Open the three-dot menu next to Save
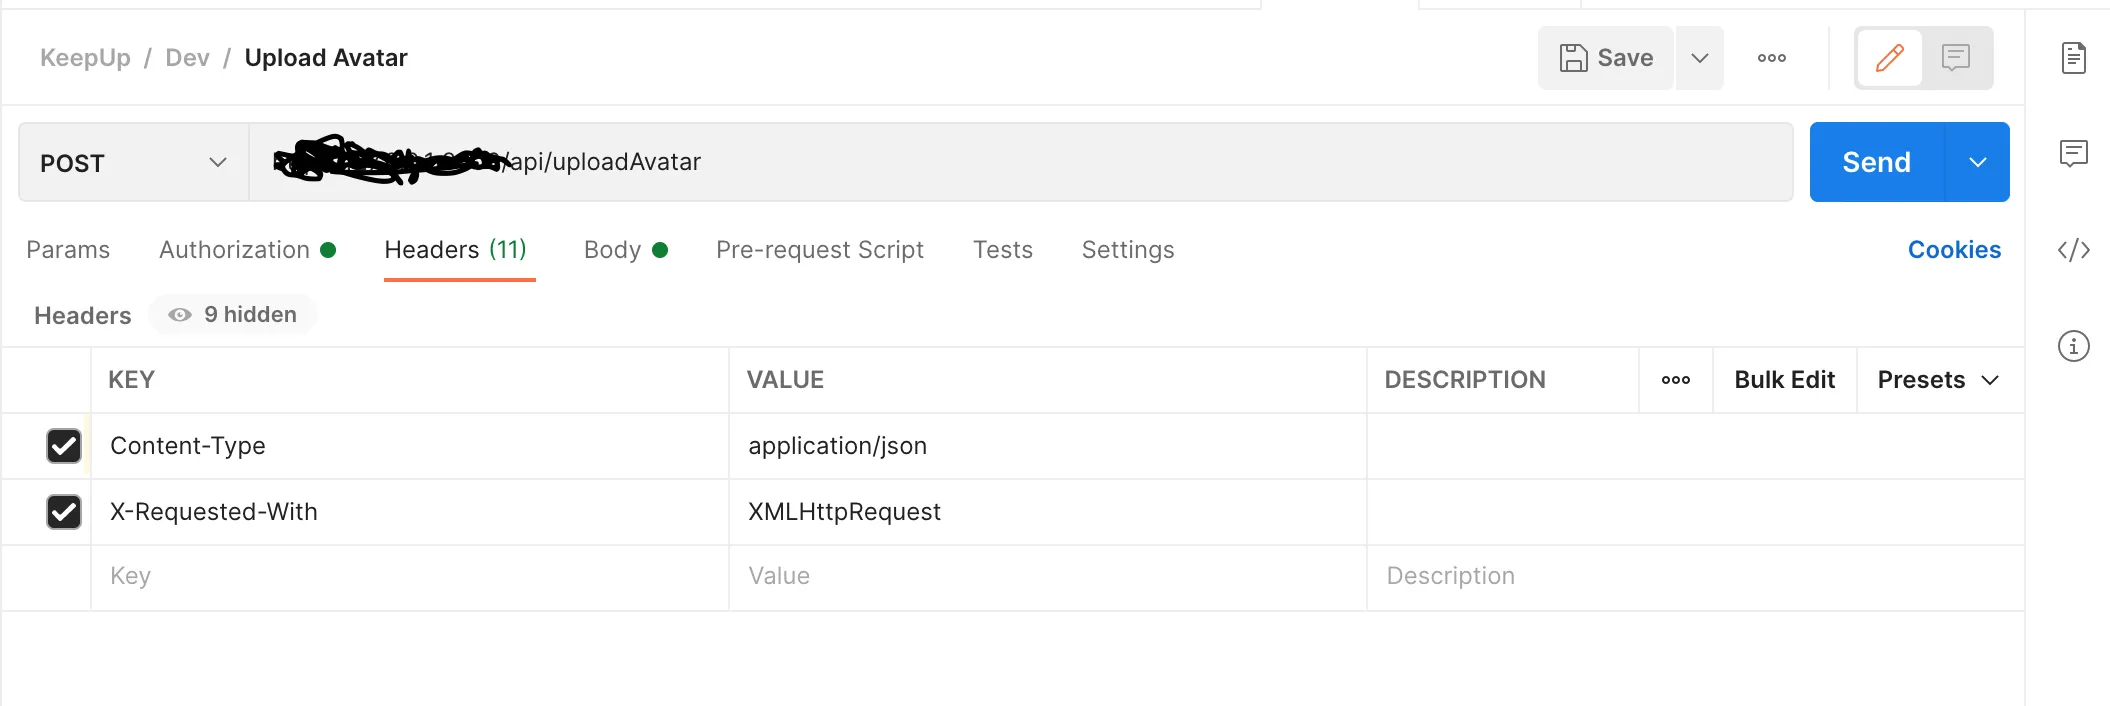The image size is (2110, 706). click(x=1772, y=58)
